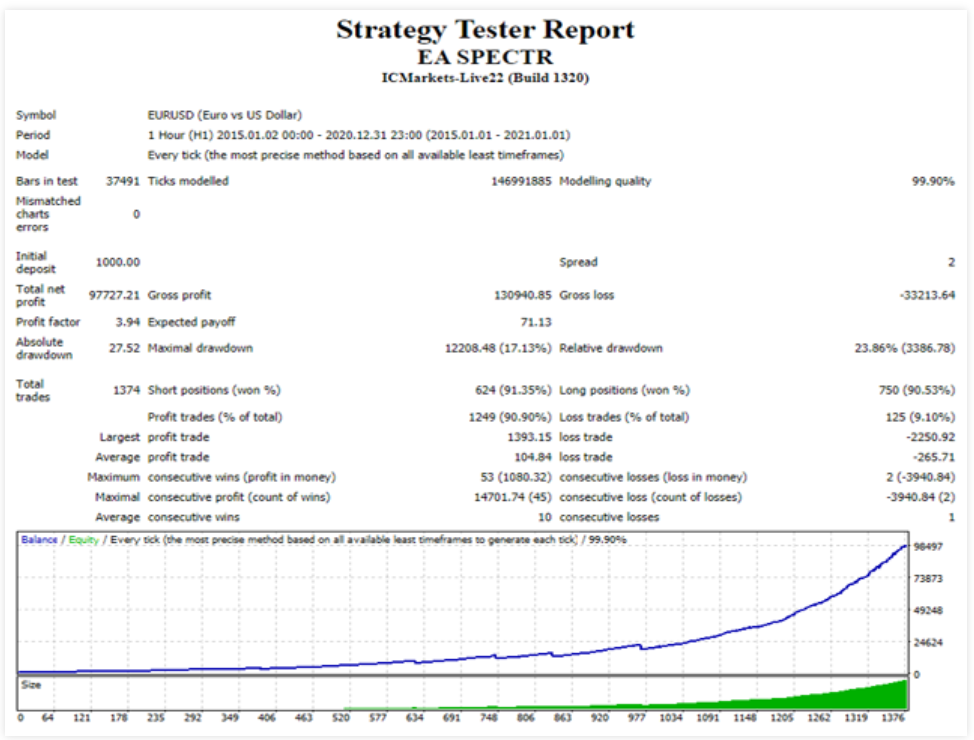The width and height of the screenshot is (974, 740).
Task: Click Largest profit trade value 1393.15
Action: pyautogui.click(x=529, y=437)
